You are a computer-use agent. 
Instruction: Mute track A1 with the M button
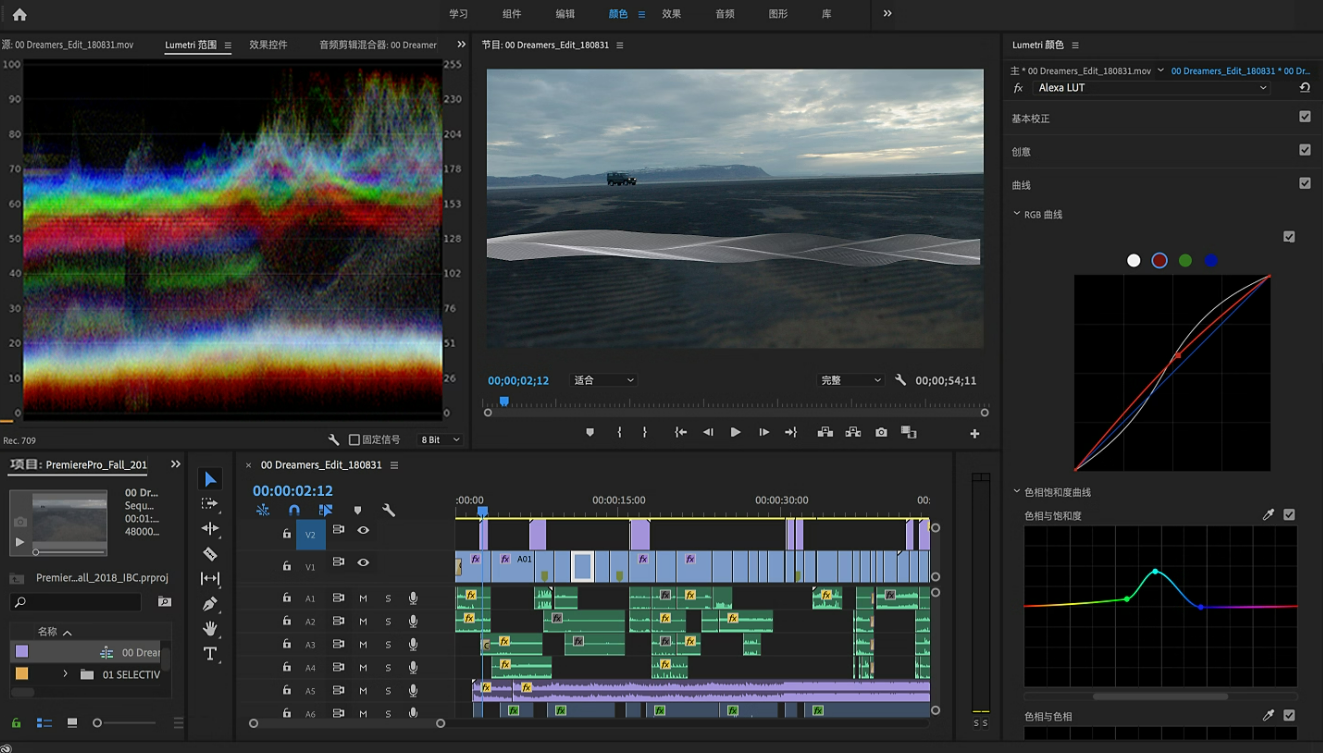tap(363, 598)
